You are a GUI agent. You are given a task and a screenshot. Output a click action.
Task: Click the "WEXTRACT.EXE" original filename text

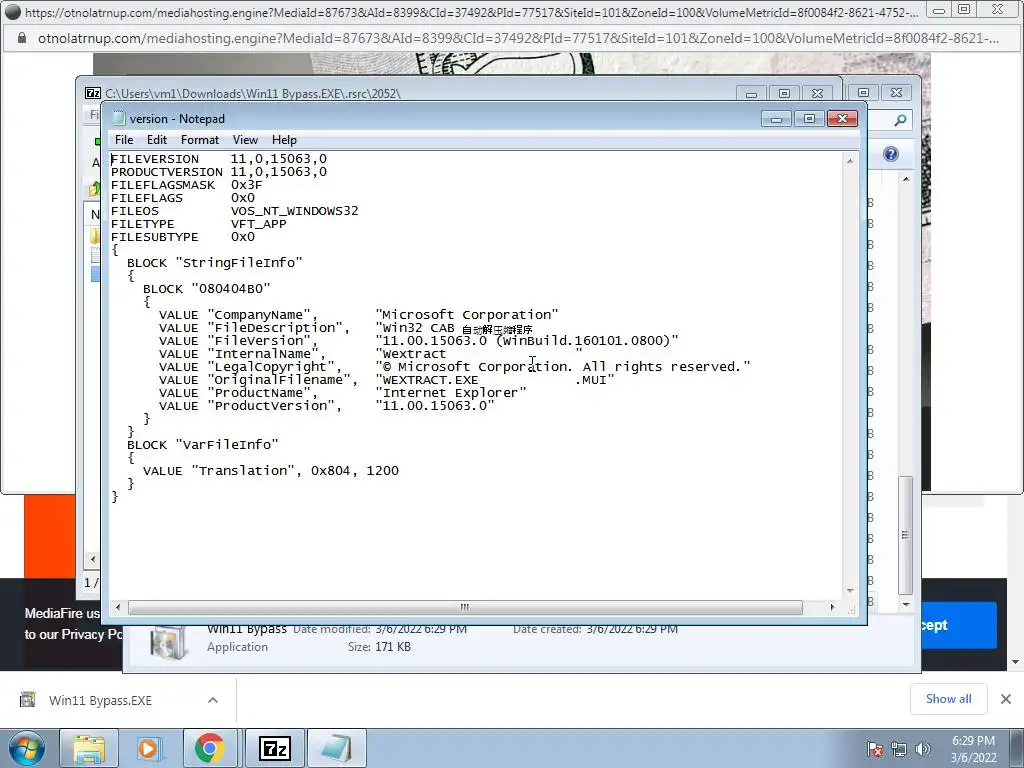tap(430, 379)
